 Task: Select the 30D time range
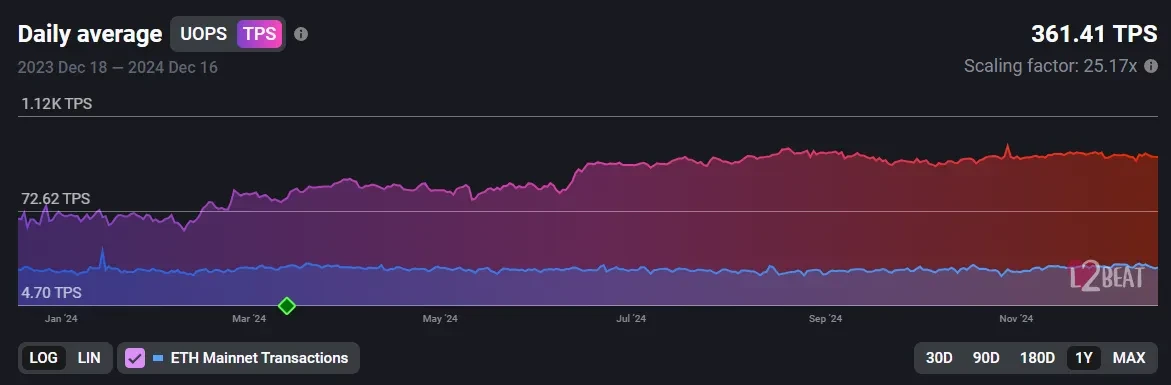pyautogui.click(x=939, y=358)
